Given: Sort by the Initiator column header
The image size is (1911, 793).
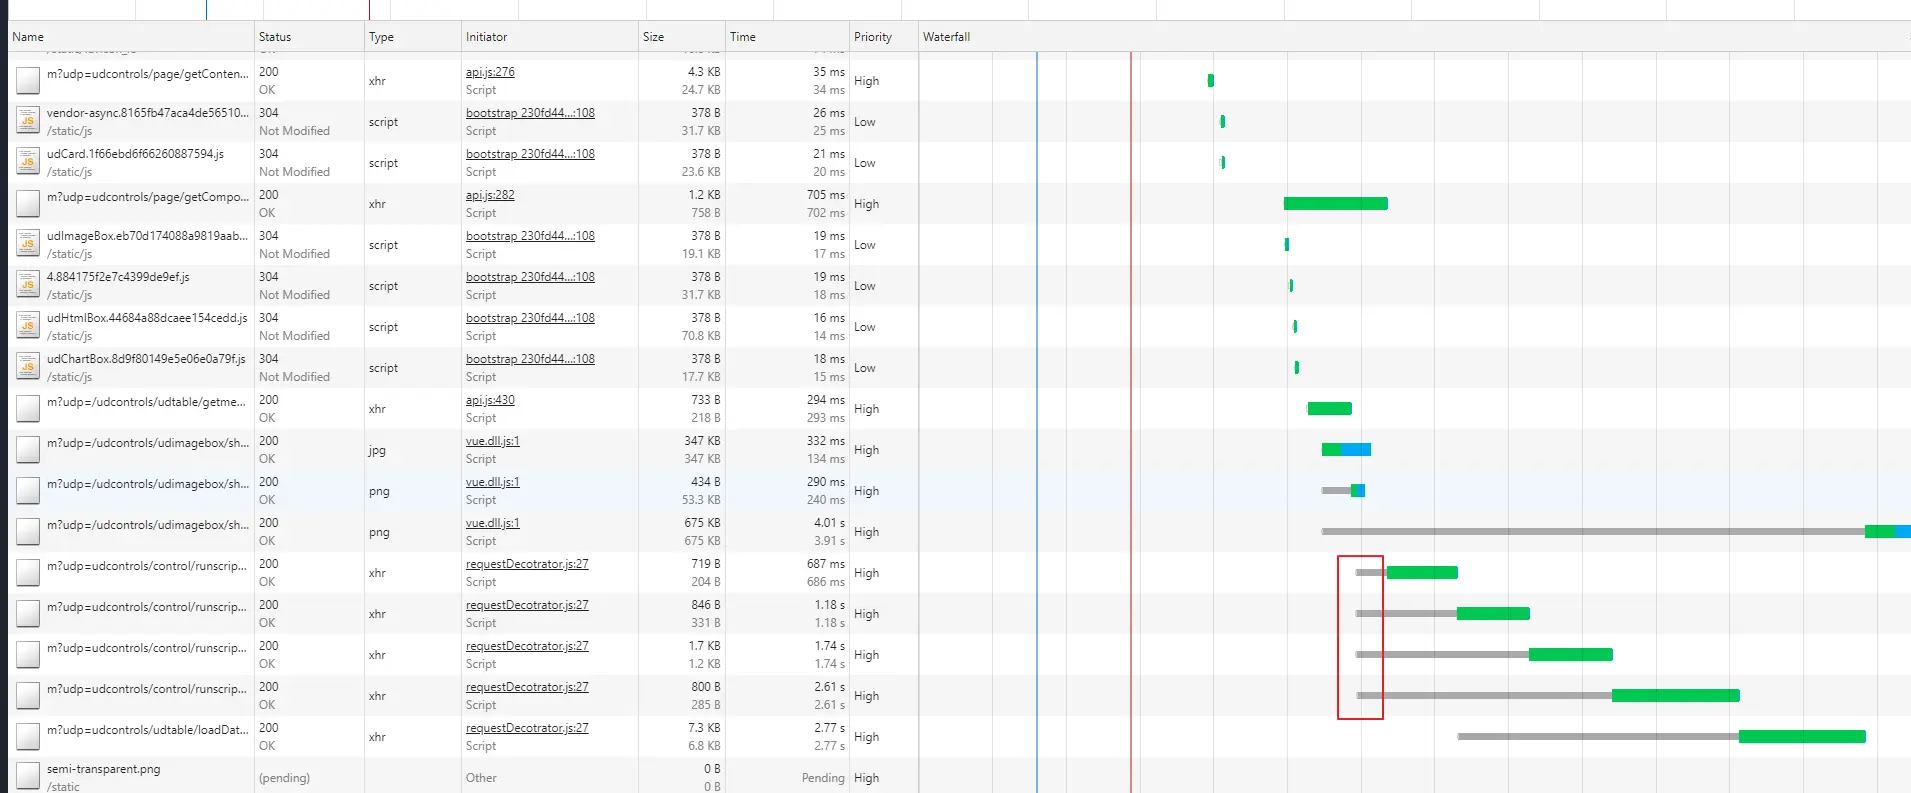Looking at the screenshot, I should click(x=549, y=37).
